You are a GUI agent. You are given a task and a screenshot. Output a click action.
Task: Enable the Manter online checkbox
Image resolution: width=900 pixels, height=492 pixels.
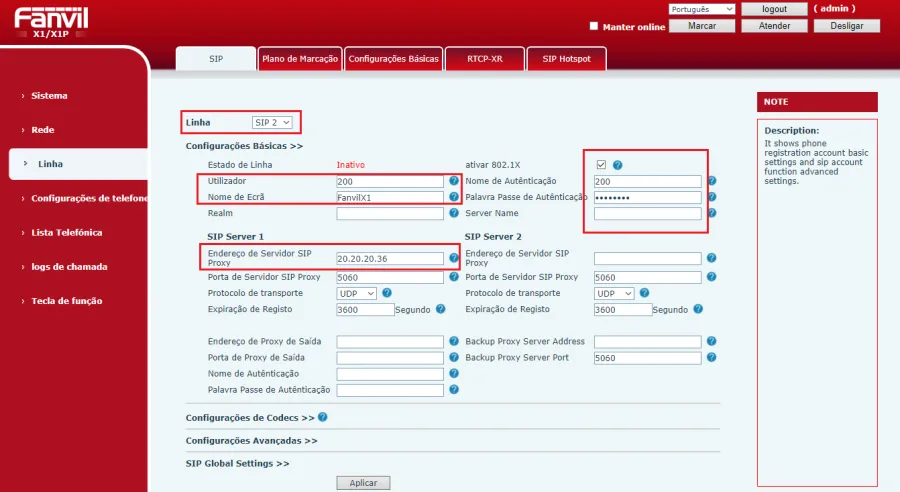(x=594, y=26)
